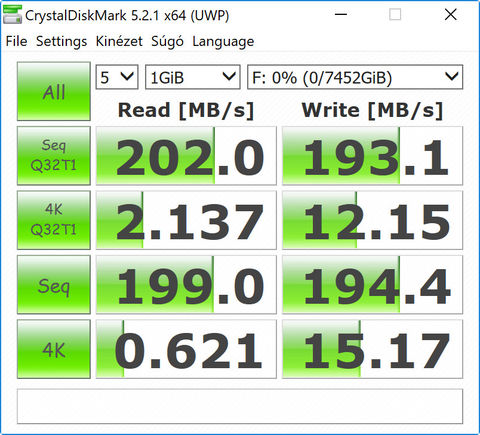The width and height of the screenshot is (480, 435).
Task: Start the Seq Q32T1 test
Action: 54,156
